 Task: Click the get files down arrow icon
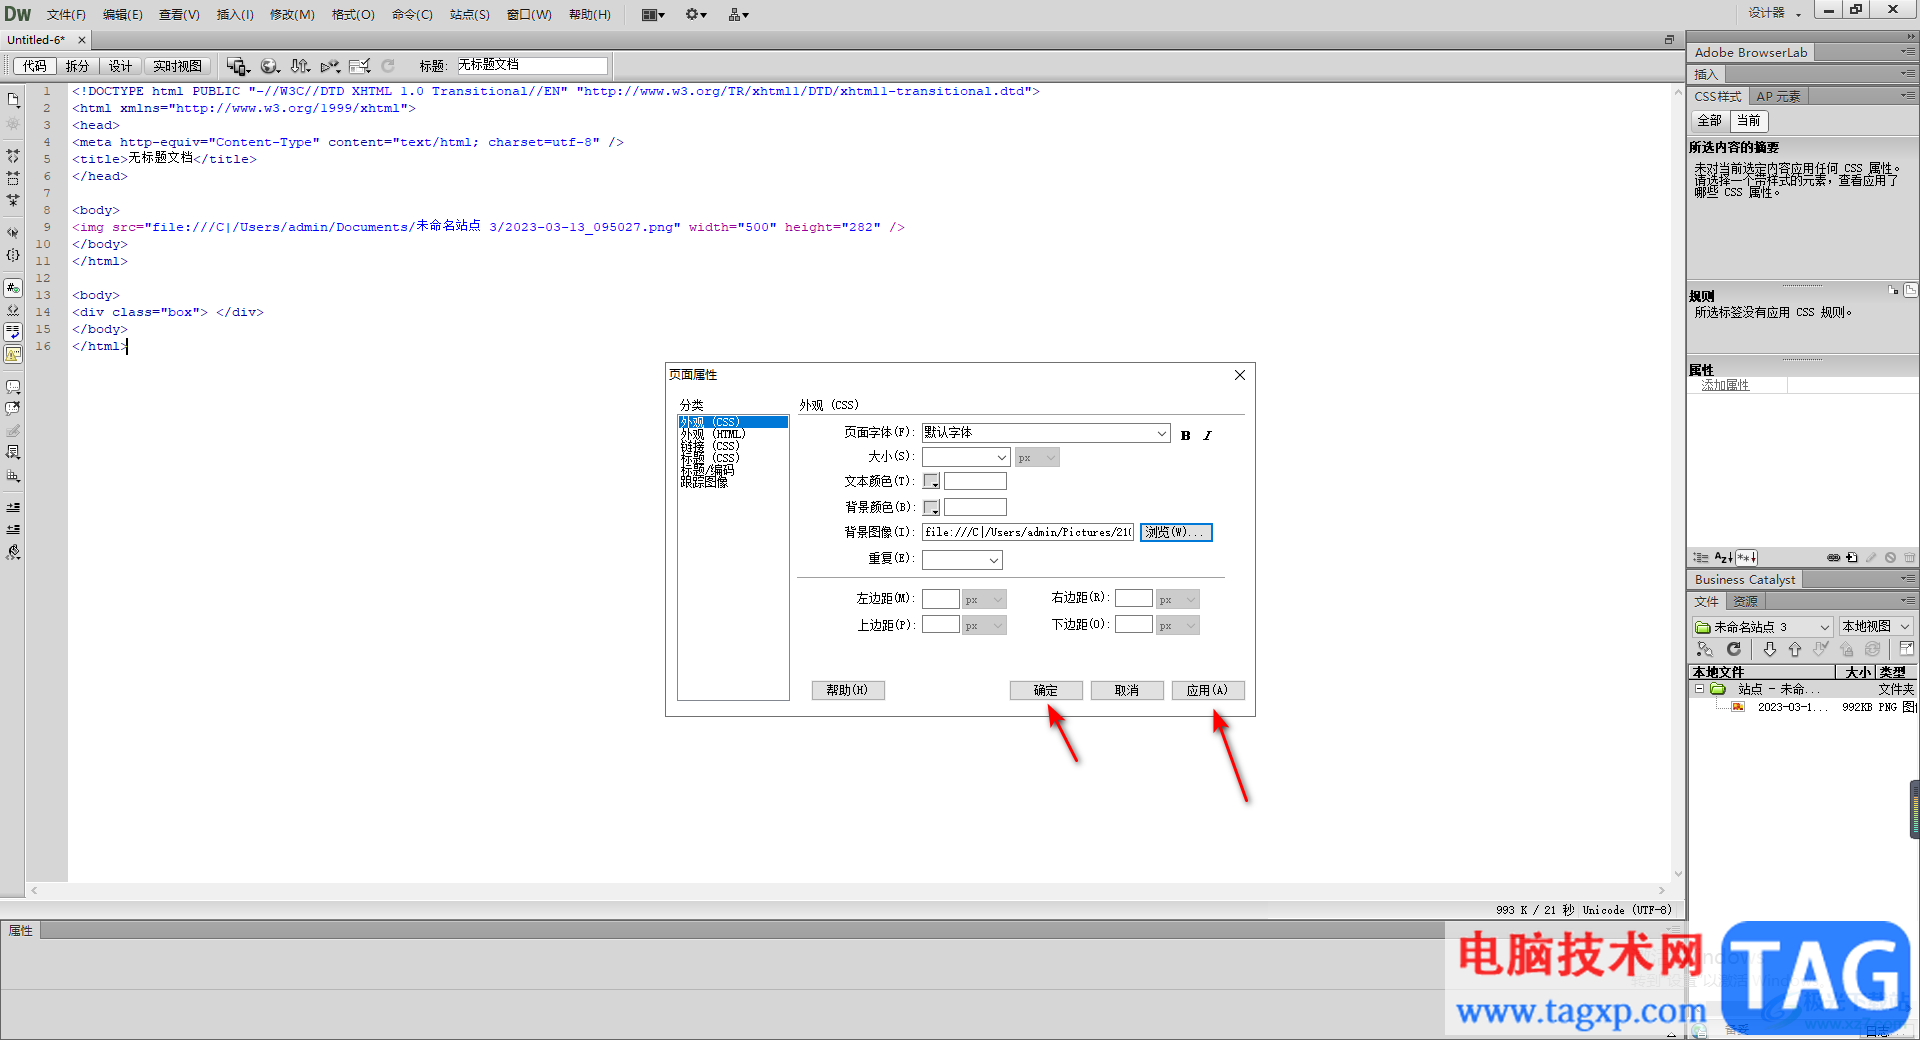tap(1769, 649)
